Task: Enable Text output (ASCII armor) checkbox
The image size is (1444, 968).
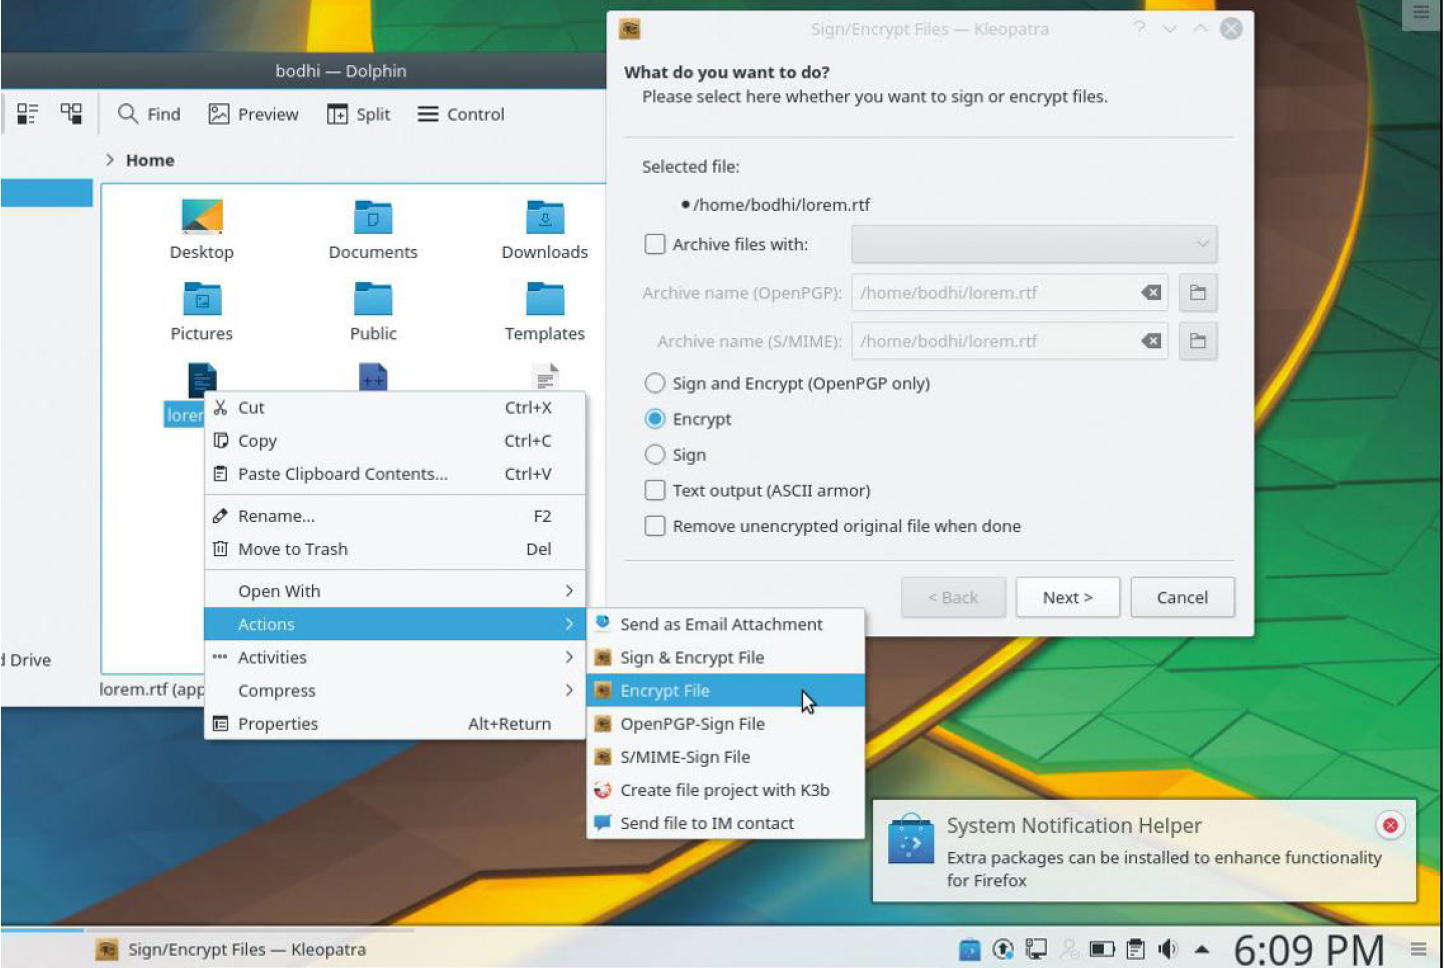Action: [655, 490]
